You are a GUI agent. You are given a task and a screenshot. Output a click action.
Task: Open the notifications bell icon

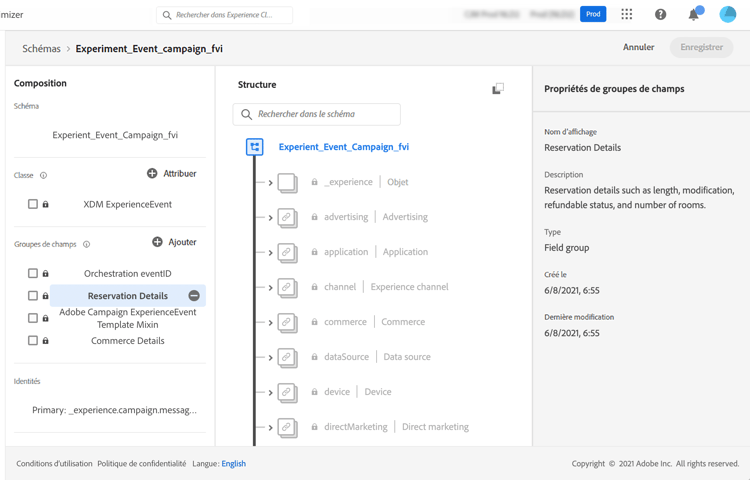[693, 14]
